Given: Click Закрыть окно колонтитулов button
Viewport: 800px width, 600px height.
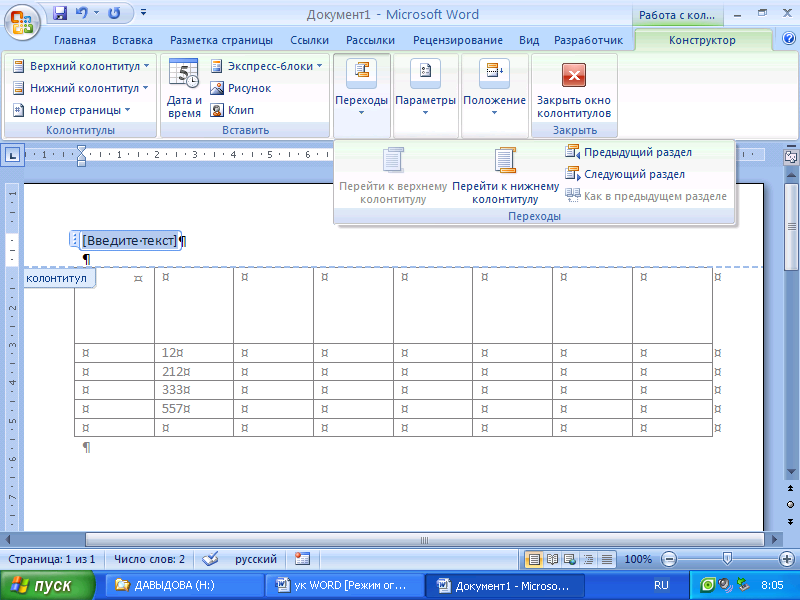Looking at the screenshot, I should coord(574,90).
